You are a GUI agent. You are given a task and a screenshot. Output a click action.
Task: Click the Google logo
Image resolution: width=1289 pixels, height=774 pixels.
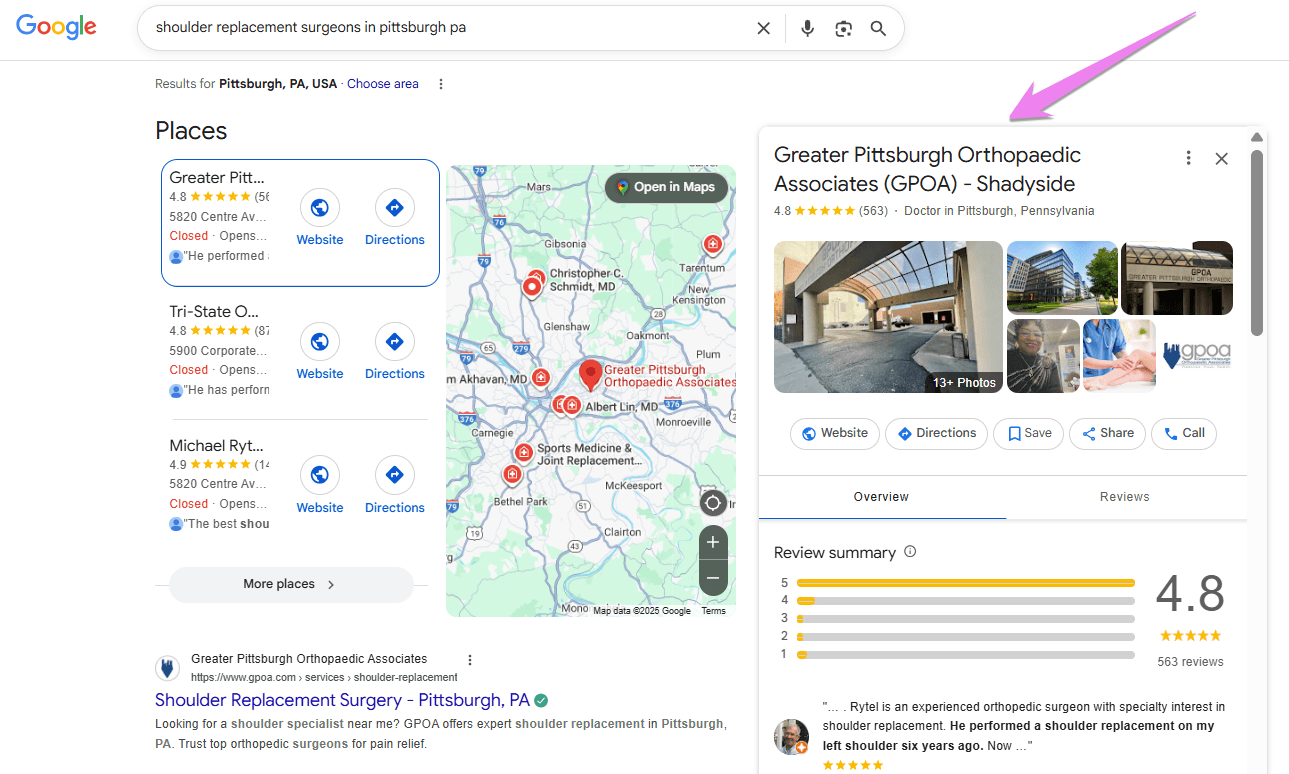point(56,27)
